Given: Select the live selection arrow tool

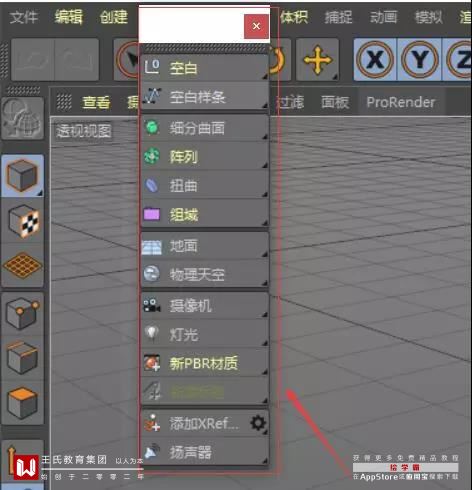Looking at the screenshot, I should pyautogui.click(x=127, y=60).
